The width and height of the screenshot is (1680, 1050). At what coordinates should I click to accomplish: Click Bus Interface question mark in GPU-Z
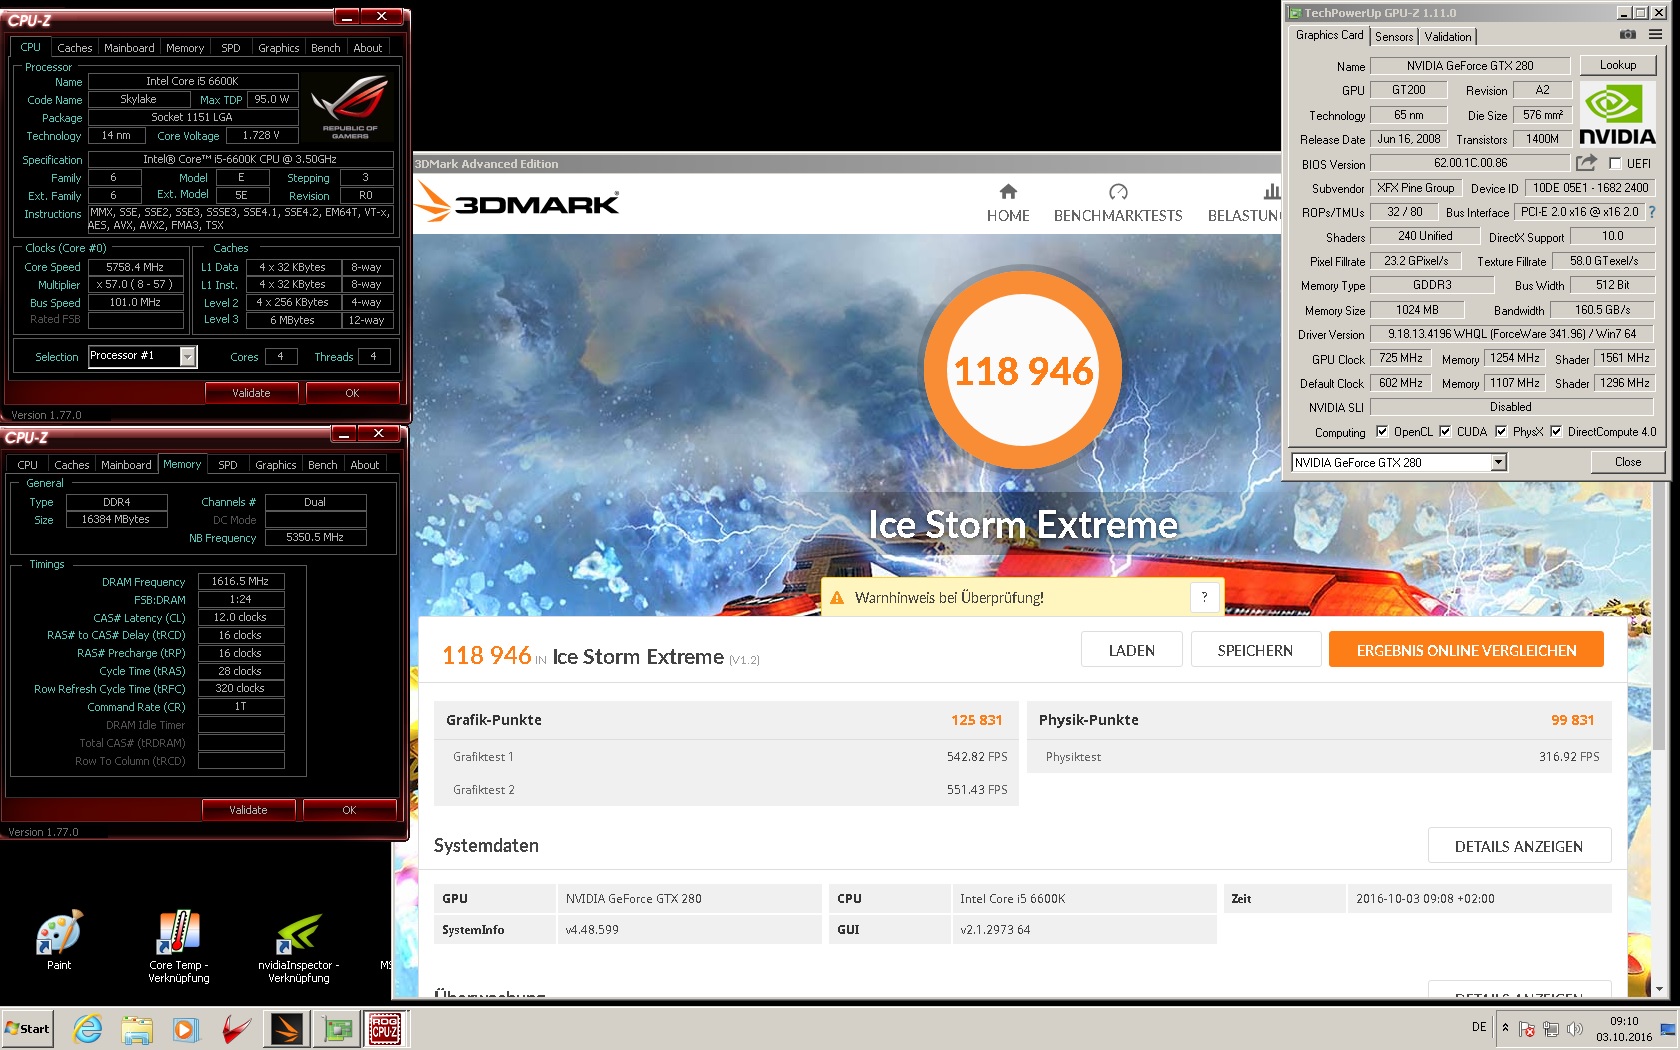tap(1652, 212)
